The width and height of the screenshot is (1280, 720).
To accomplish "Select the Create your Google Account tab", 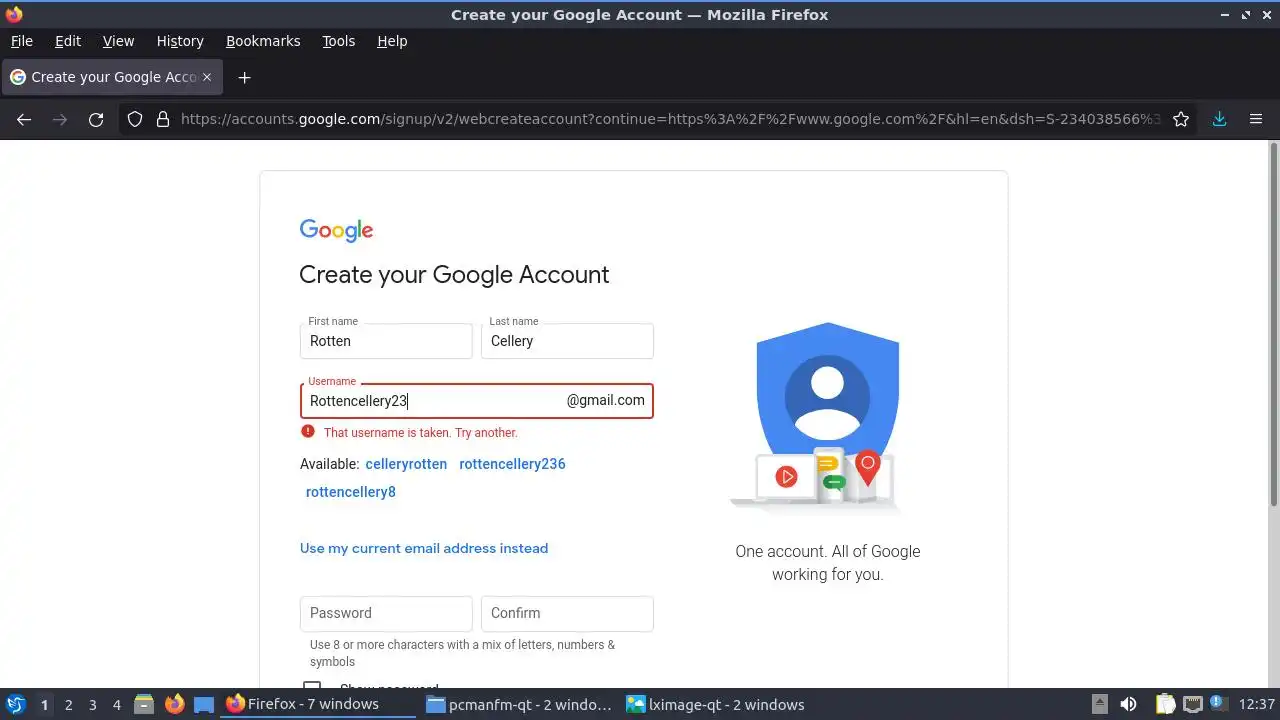I will click(x=112, y=77).
